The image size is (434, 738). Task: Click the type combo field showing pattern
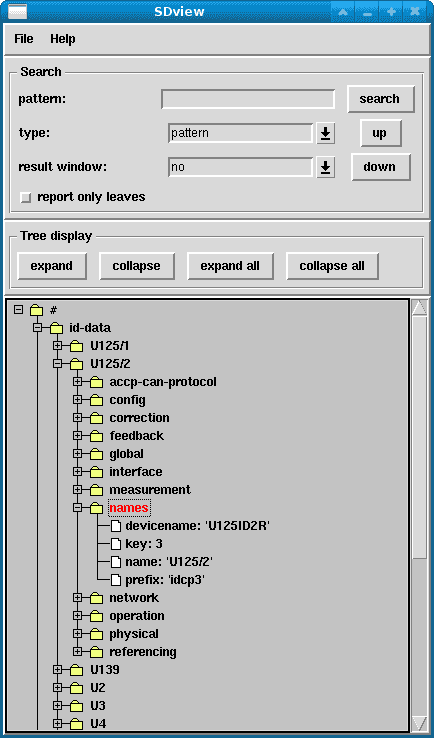[x=241, y=133]
